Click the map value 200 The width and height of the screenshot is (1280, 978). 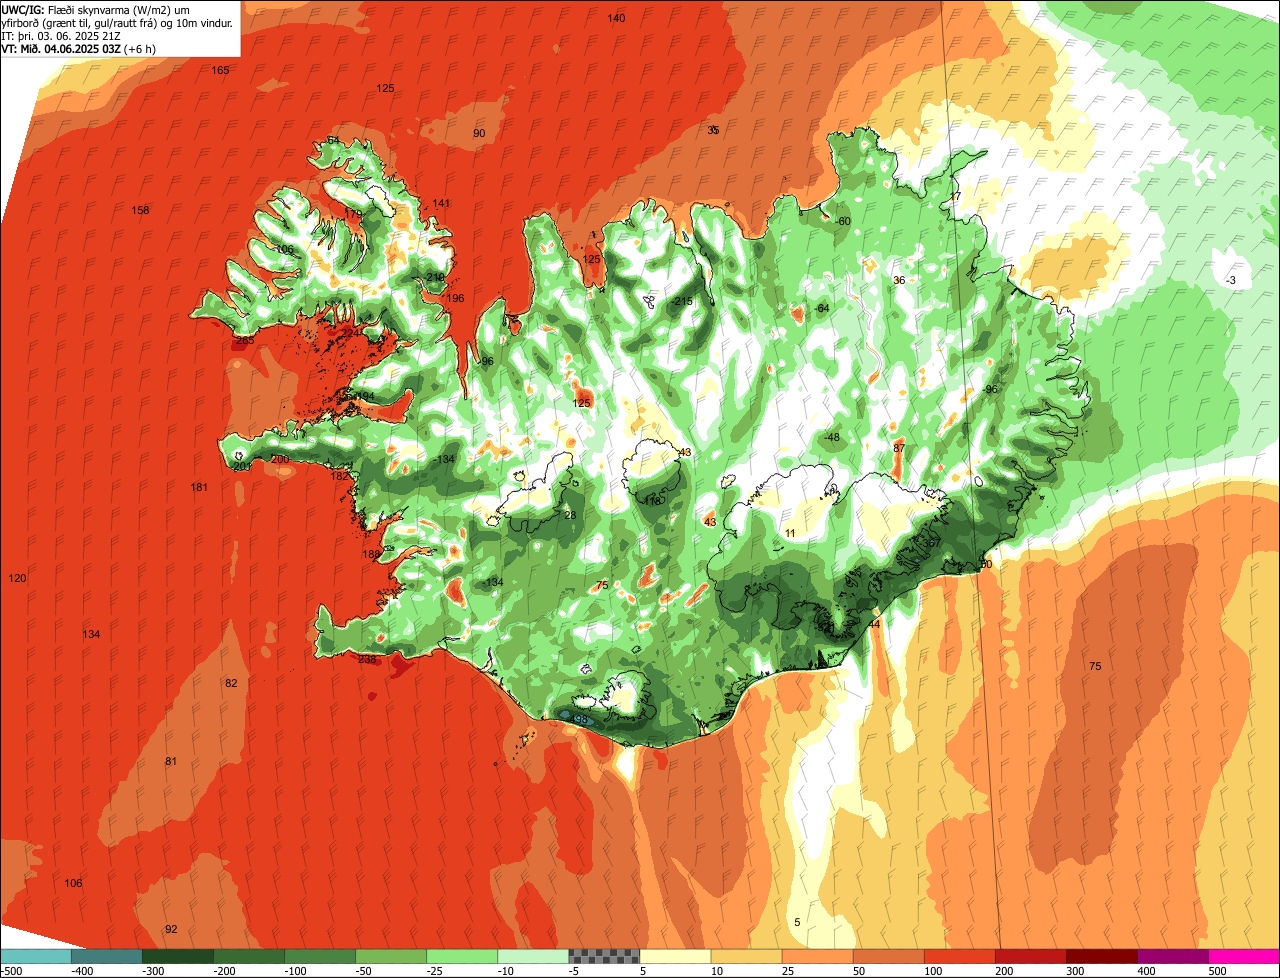[280, 459]
